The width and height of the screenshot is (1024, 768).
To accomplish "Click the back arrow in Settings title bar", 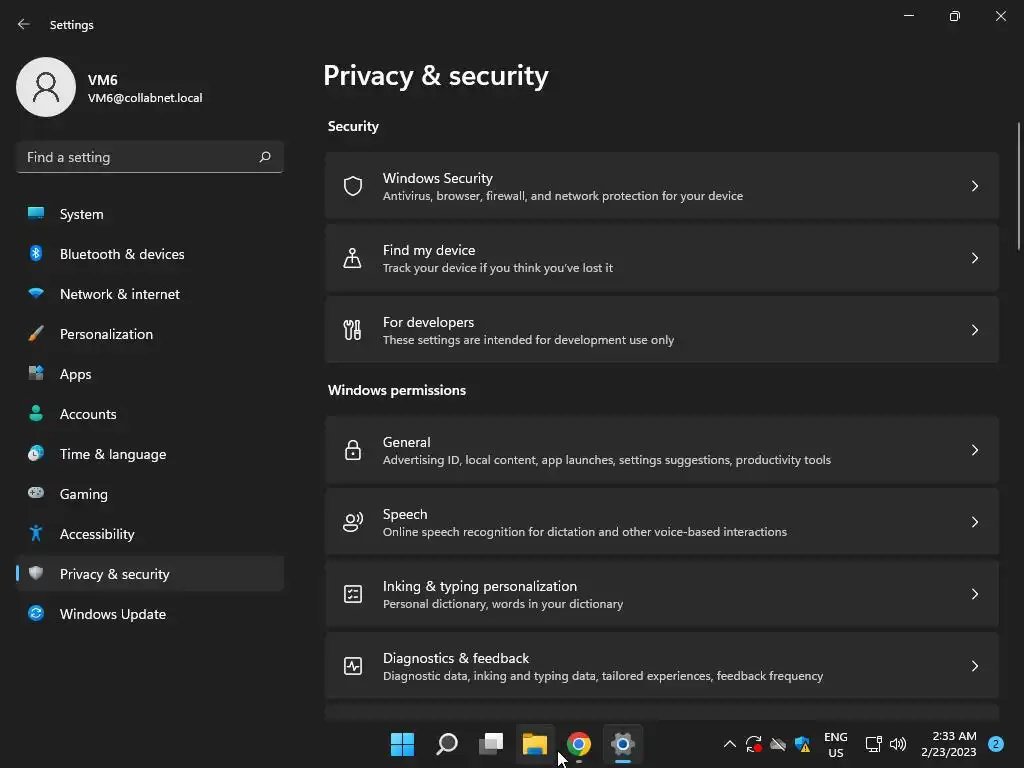I will click(24, 24).
